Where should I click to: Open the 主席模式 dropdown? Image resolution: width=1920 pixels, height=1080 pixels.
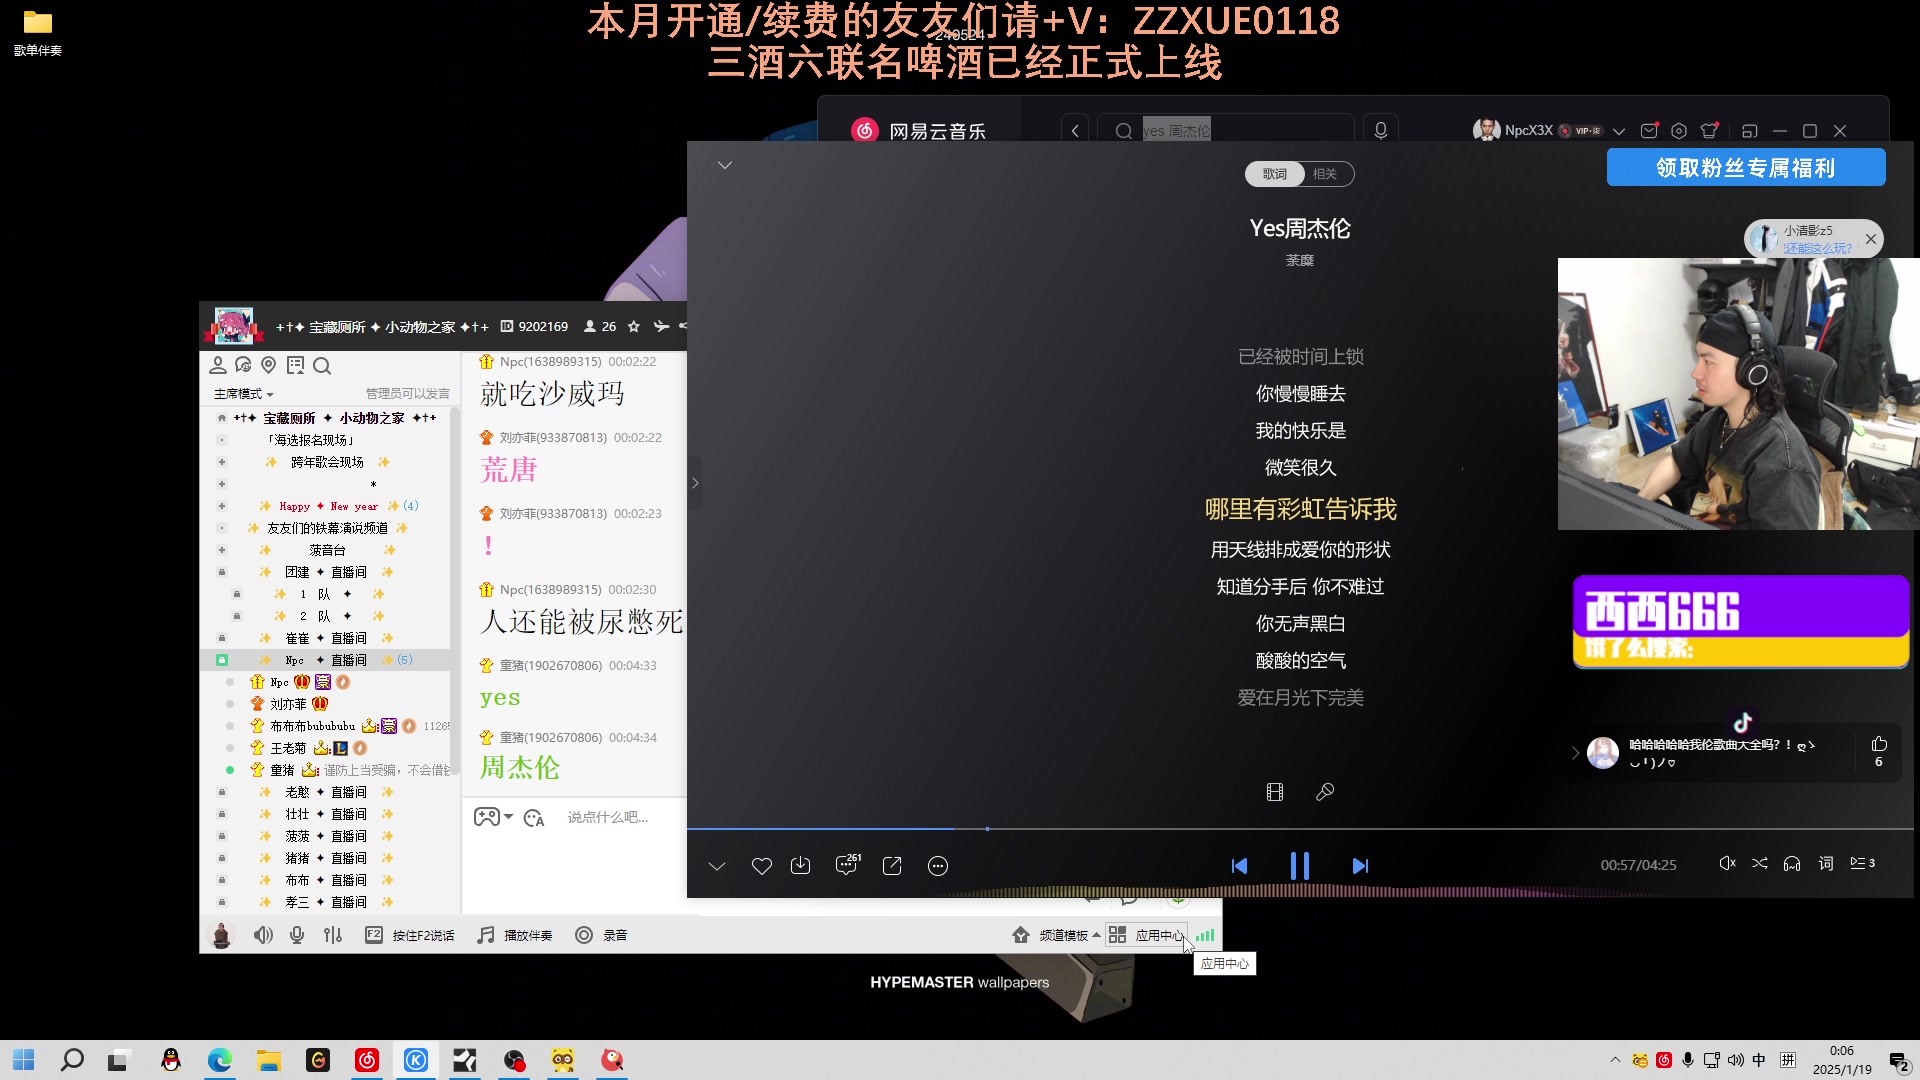click(x=243, y=394)
